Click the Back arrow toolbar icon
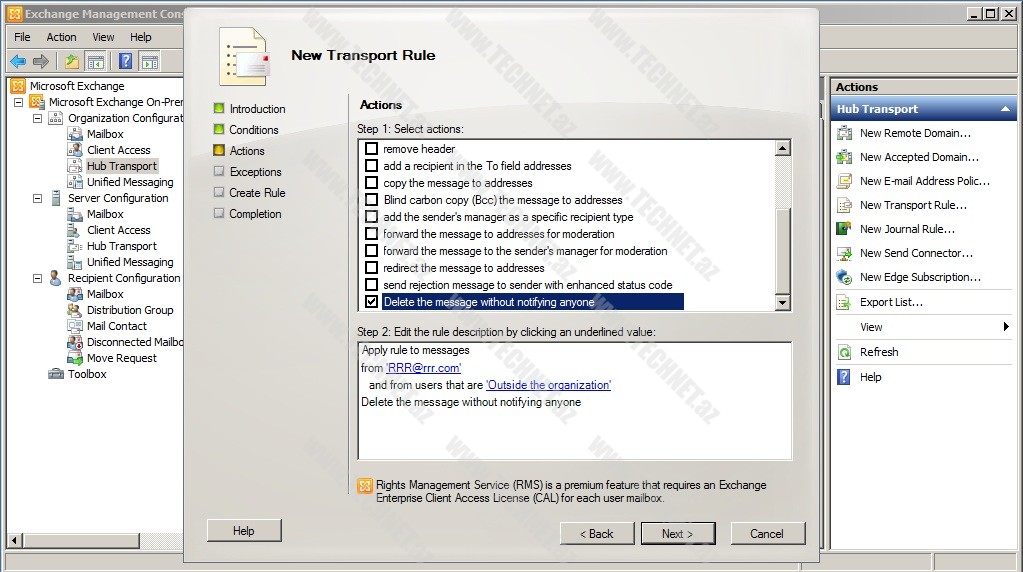1023x572 pixels. [x=18, y=62]
